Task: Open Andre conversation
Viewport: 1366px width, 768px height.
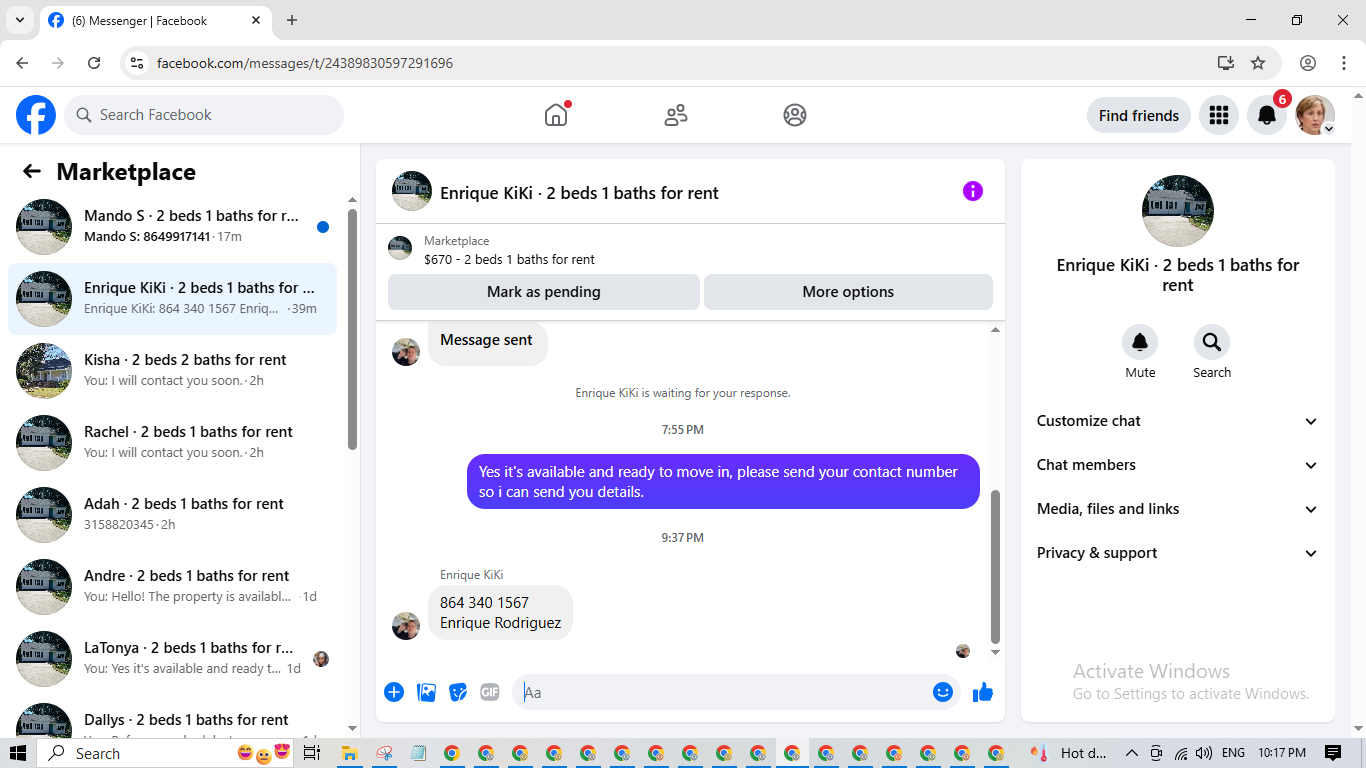Action: [172, 587]
